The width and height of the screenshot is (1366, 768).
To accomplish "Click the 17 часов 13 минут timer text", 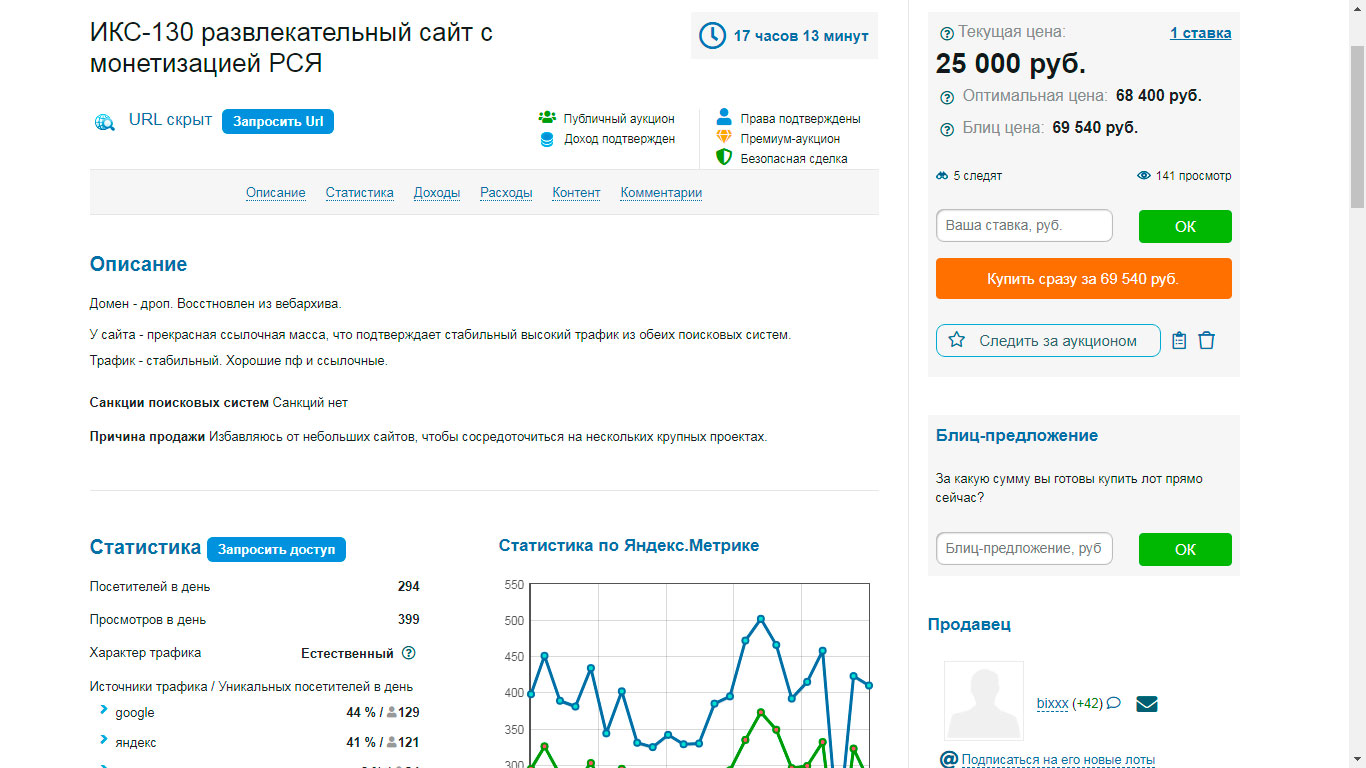I will tap(801, 36).
